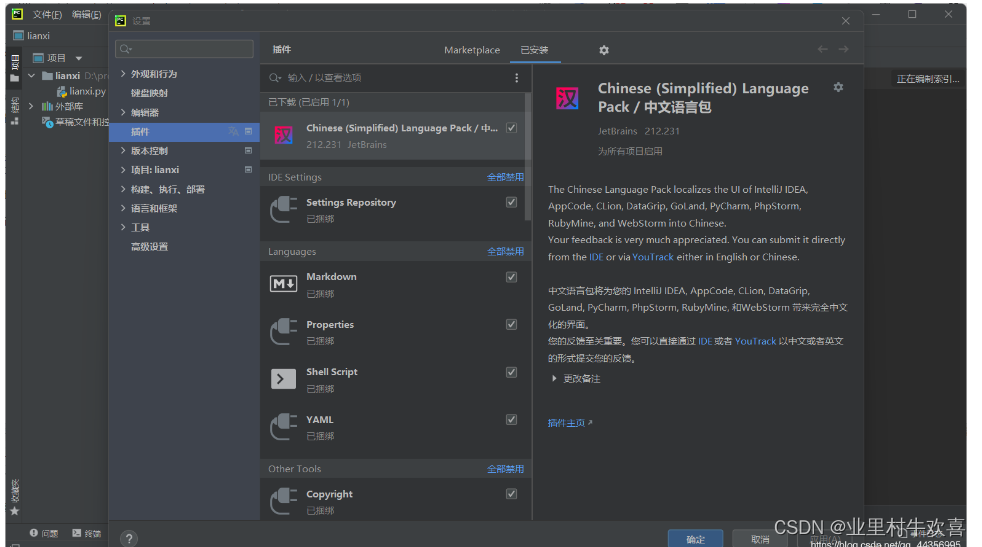Click the YAML plugin icon

283,427
